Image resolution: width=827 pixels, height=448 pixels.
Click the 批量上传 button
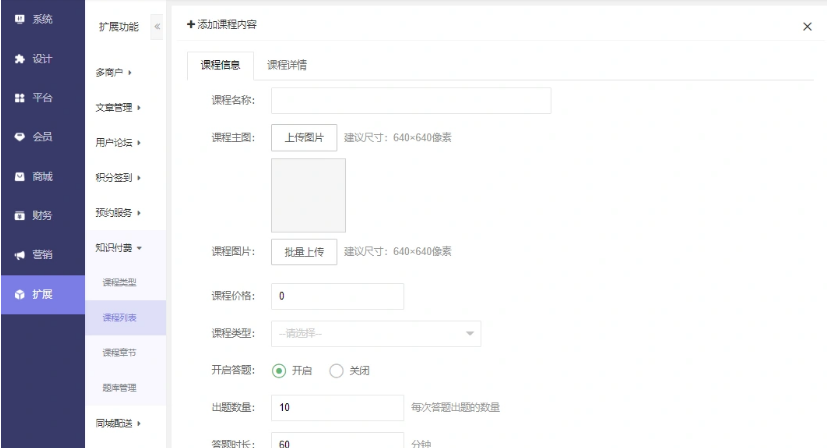[x=304, y=252]
